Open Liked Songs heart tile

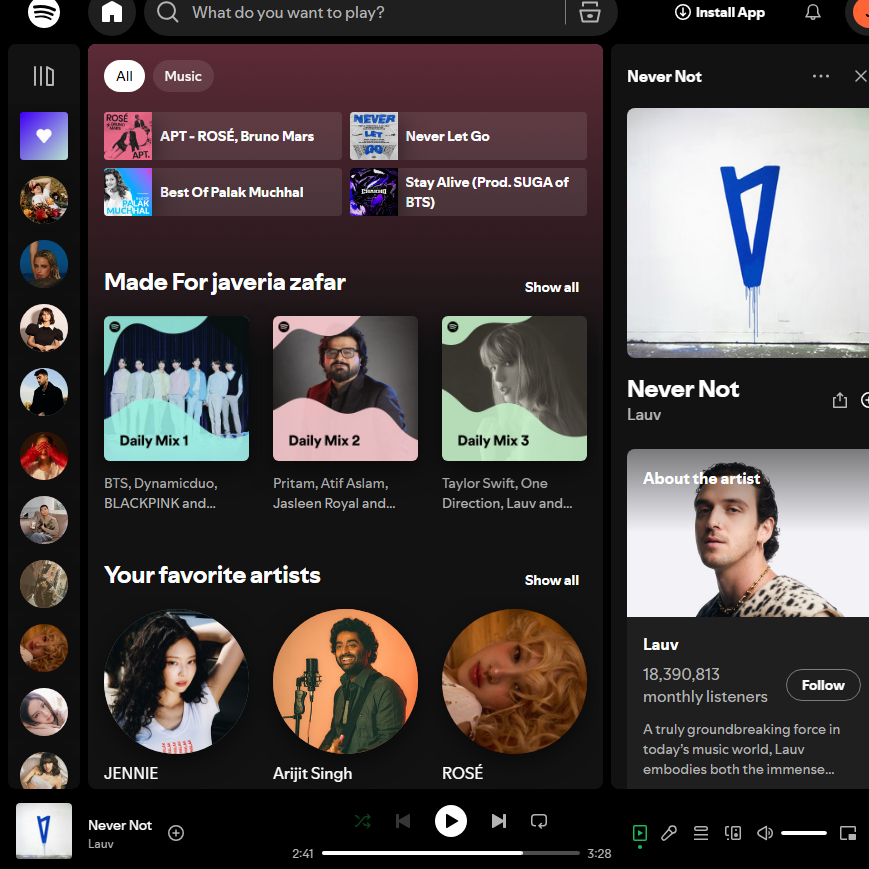click(x=44, y=136)
